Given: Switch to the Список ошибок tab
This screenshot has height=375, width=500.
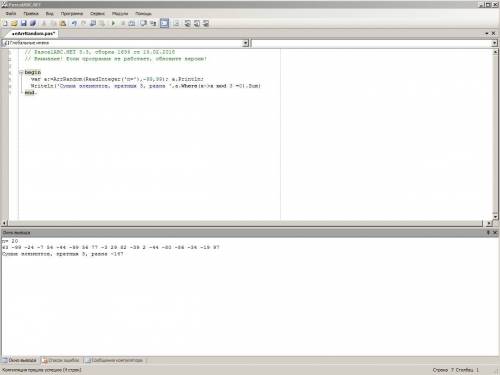Looking at the screenshot, I should click(60, 360).
